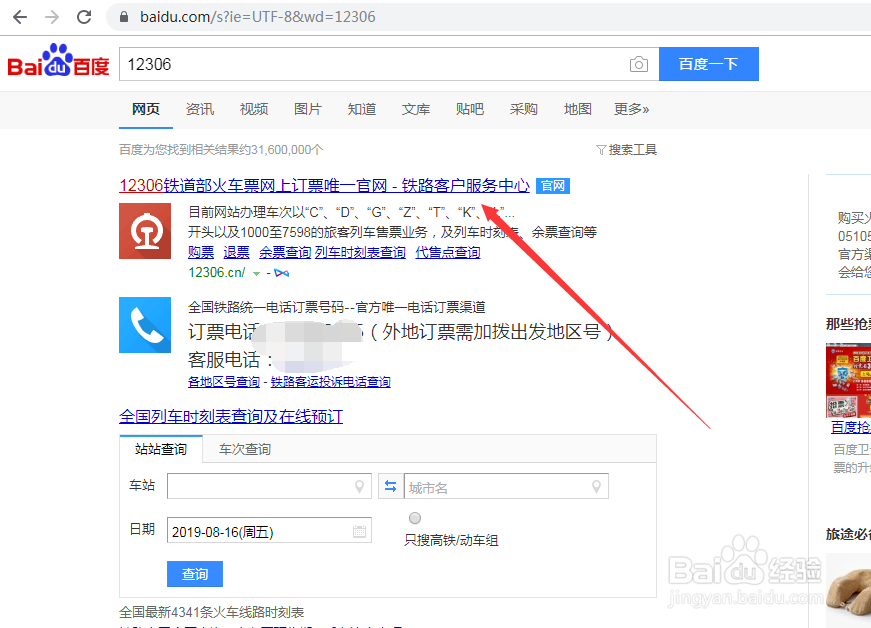The width and height of the screenshot is (871, 628).
Task: Click the swap stations arrows icon
Action: click(x=391, y=486)
